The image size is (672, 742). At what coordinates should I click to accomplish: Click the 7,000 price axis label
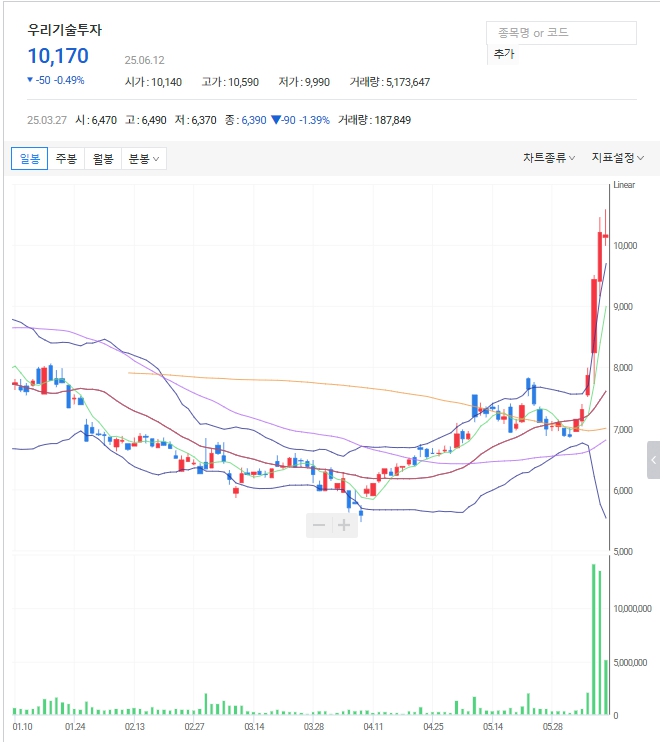623,430
